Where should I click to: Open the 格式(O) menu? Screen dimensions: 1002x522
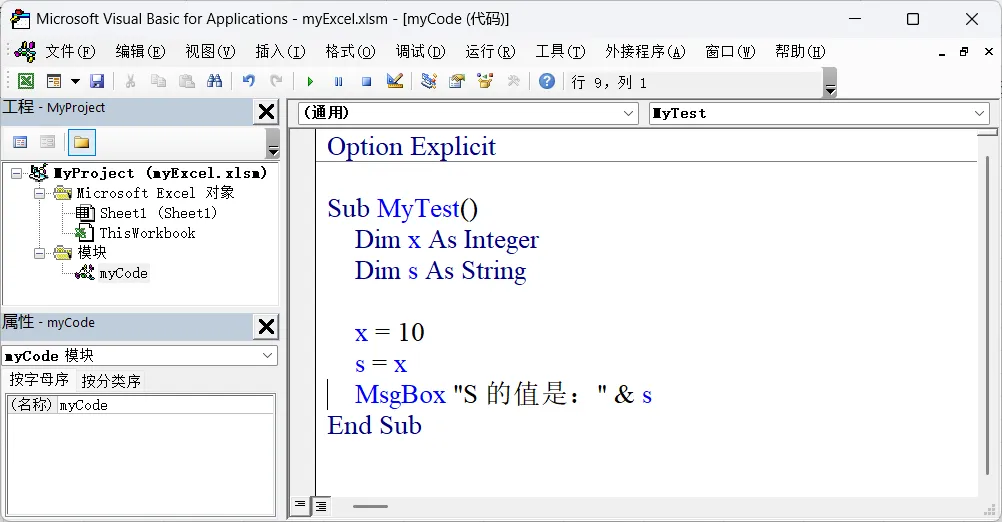tap(350, 51)
